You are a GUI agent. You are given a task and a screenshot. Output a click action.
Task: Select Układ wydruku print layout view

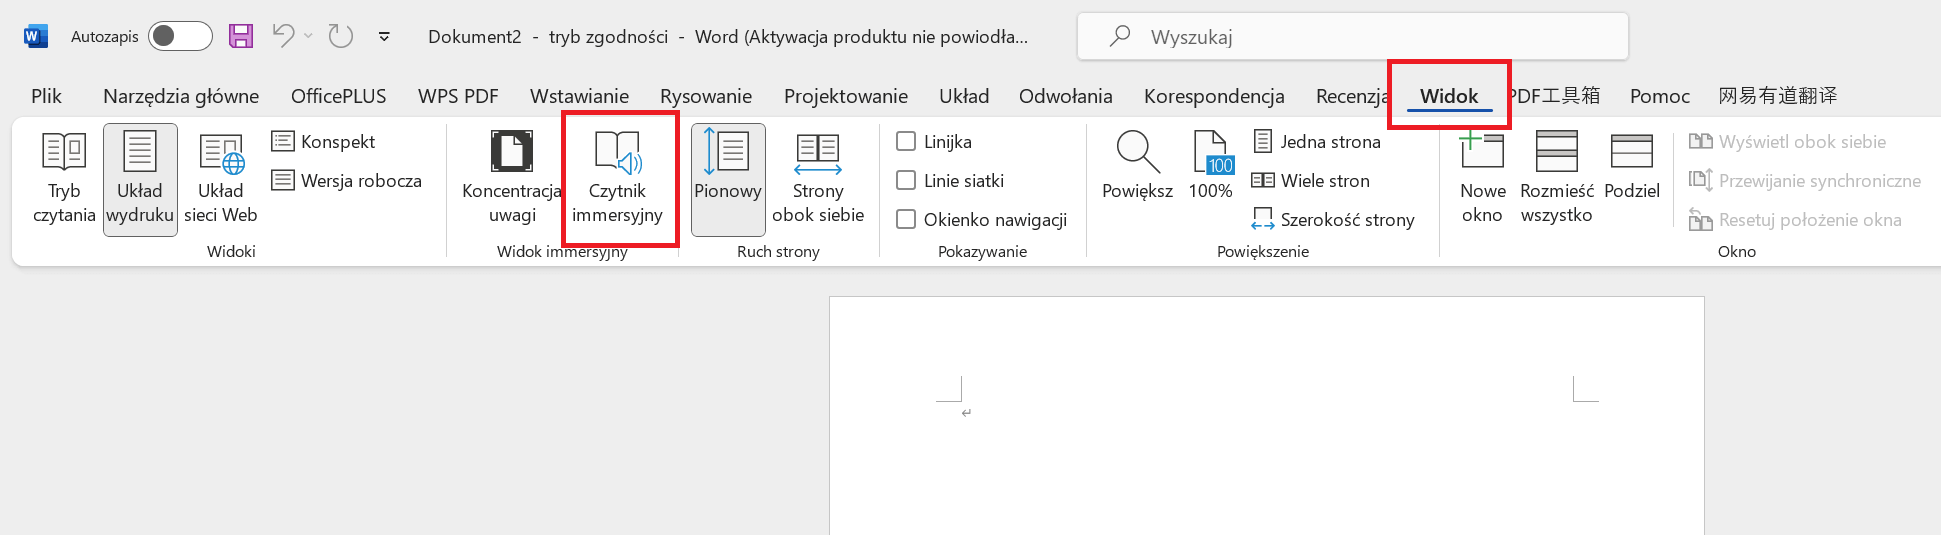point(140,180)
